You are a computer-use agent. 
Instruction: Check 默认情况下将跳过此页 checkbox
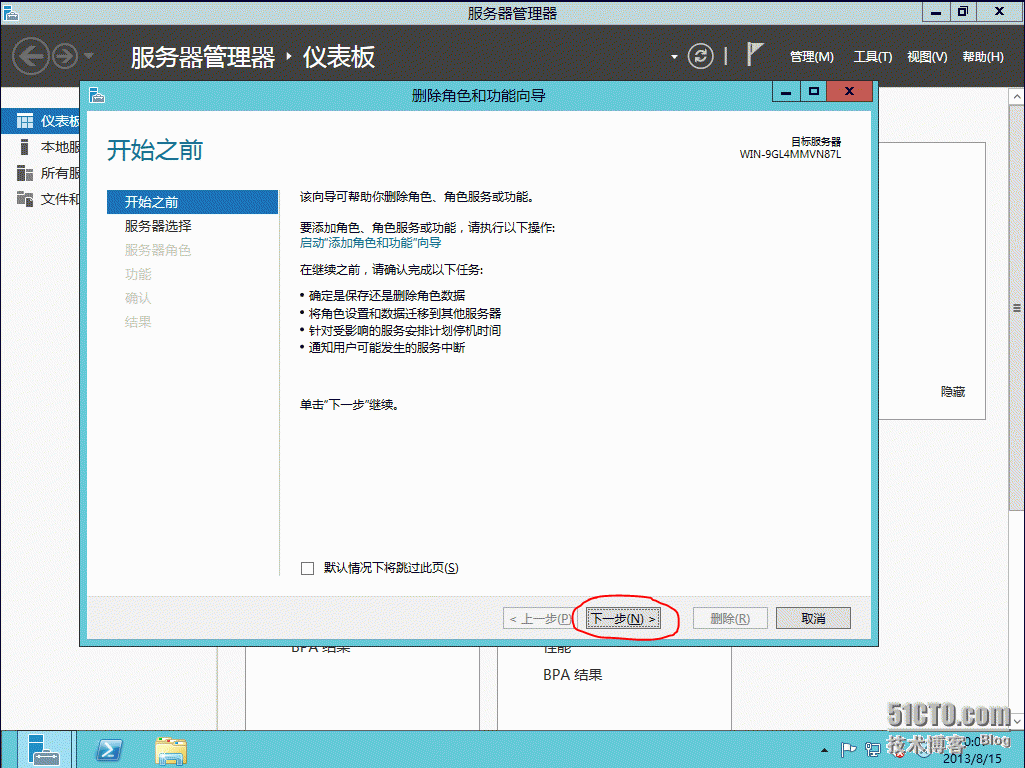307,568
